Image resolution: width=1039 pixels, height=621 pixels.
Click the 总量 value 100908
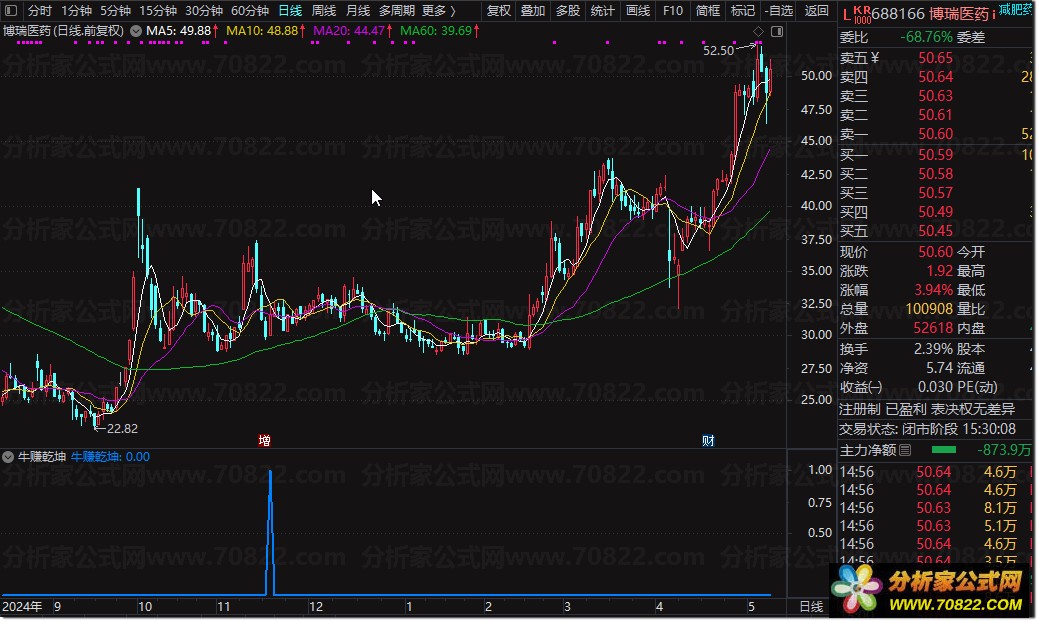click(929, 309)
